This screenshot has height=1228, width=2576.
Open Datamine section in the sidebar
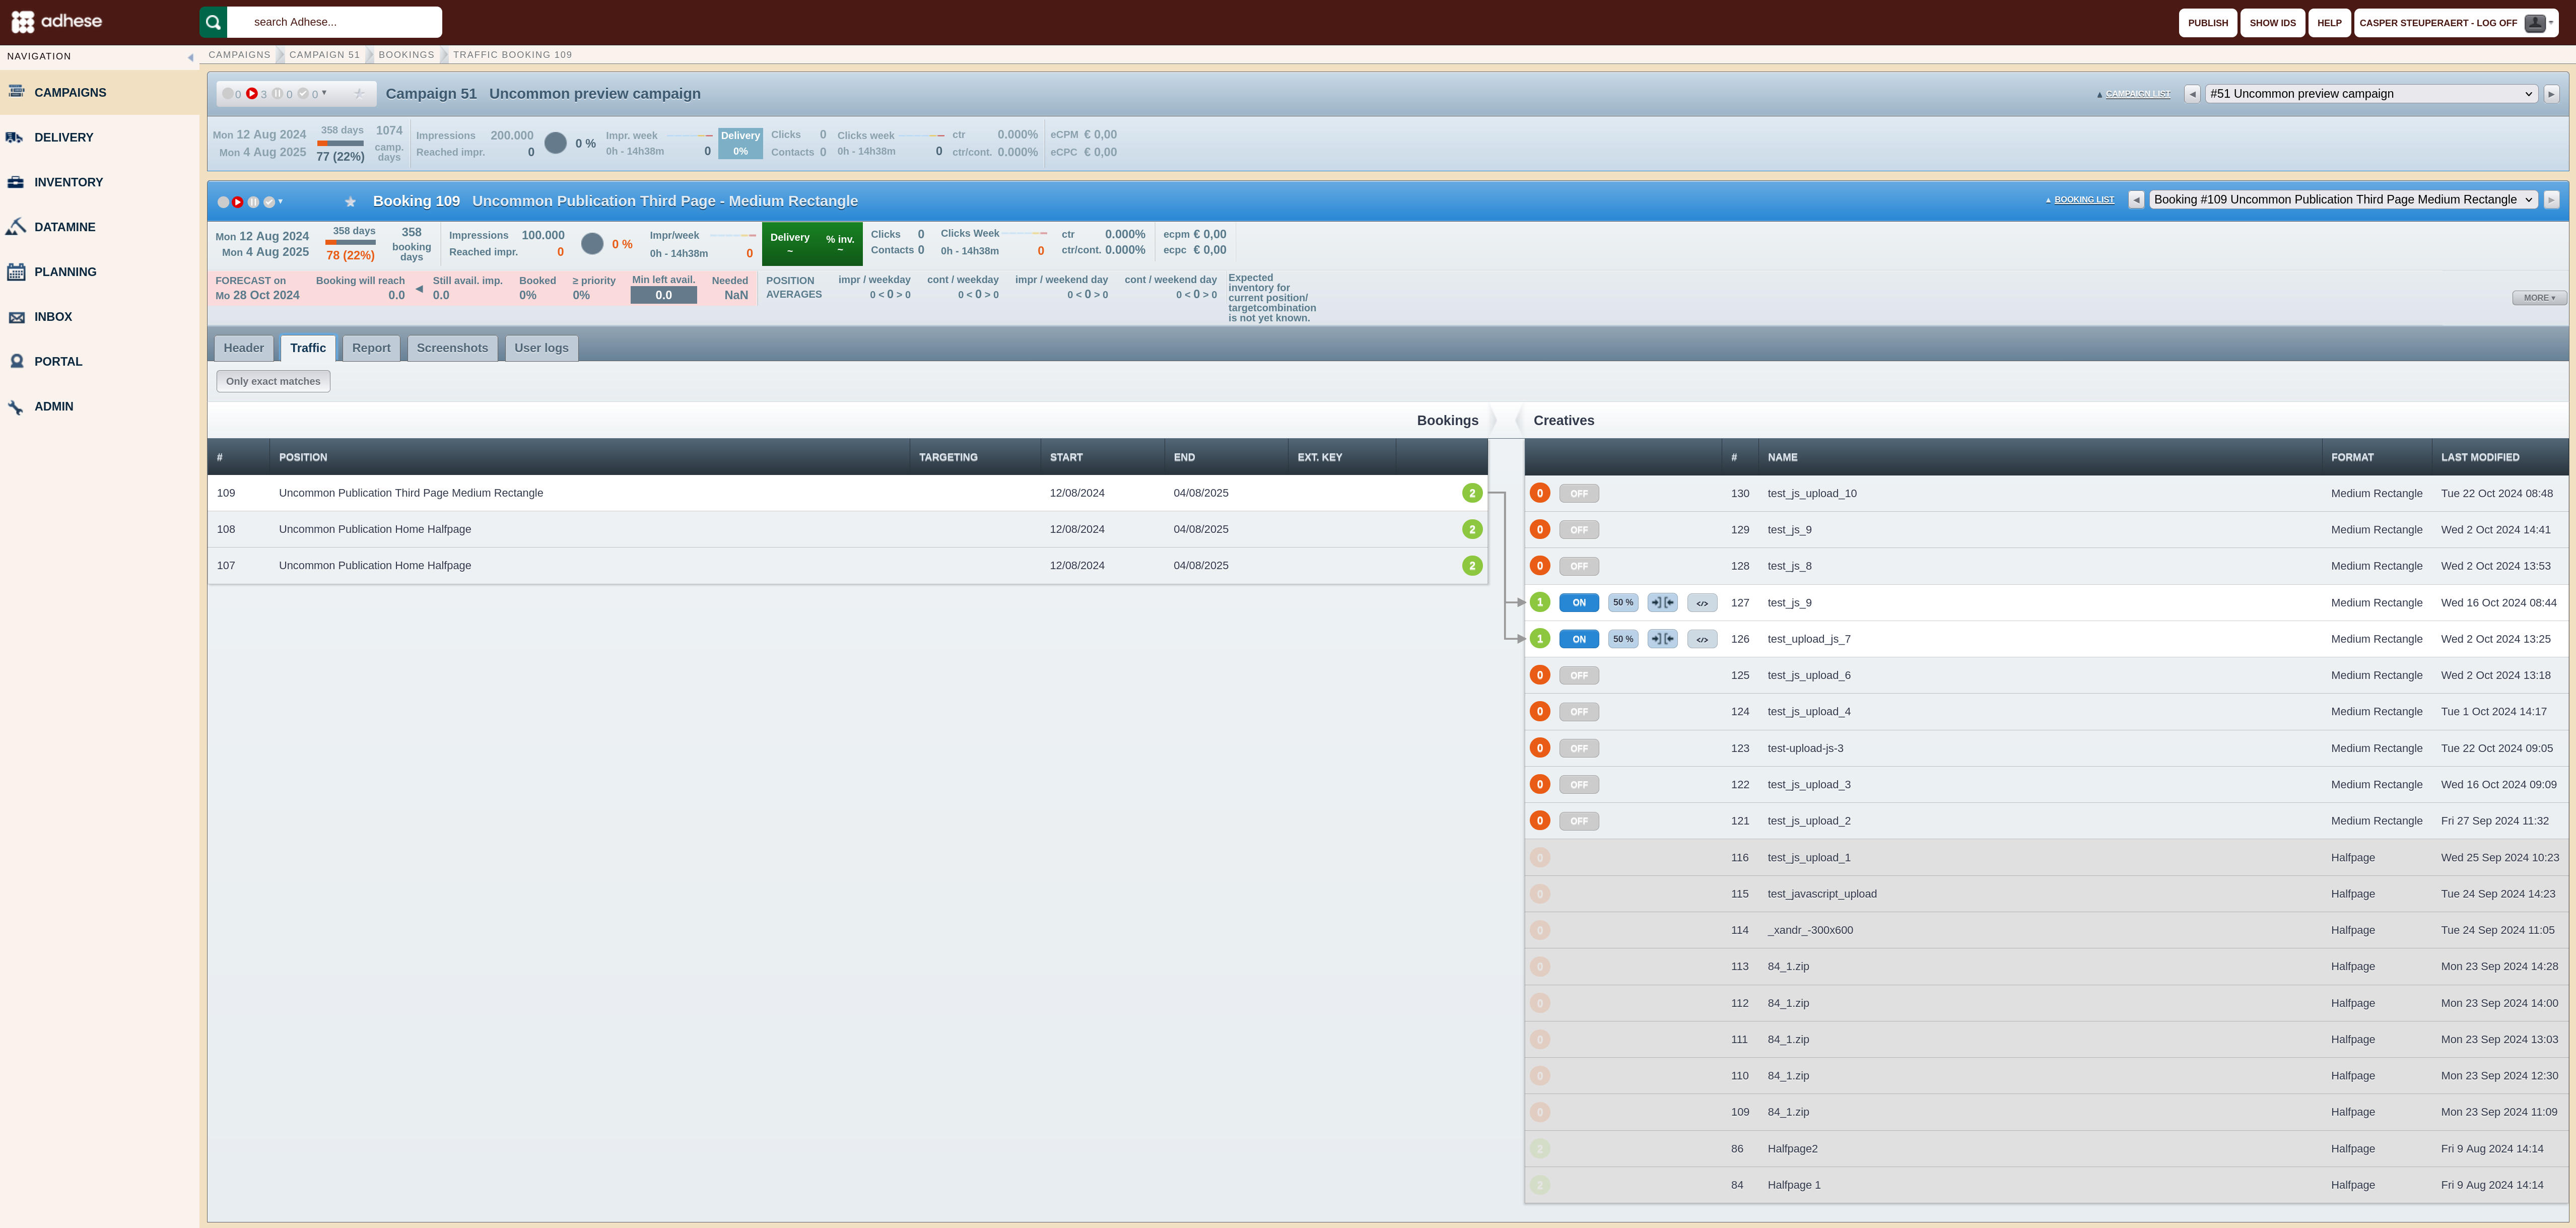point(65,227)
